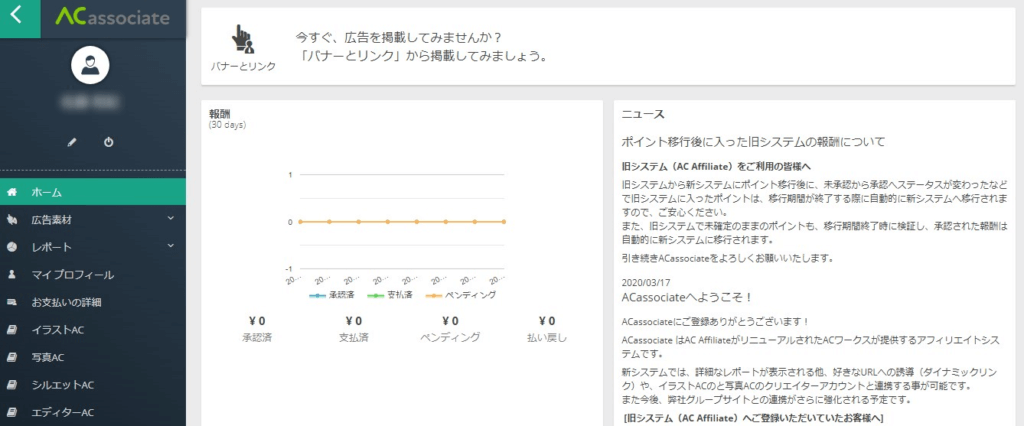Select the ¥0 value above ペンディング total
This screenshot has height=426, width=1024.
pyautogui.click(x=450, y=321)
